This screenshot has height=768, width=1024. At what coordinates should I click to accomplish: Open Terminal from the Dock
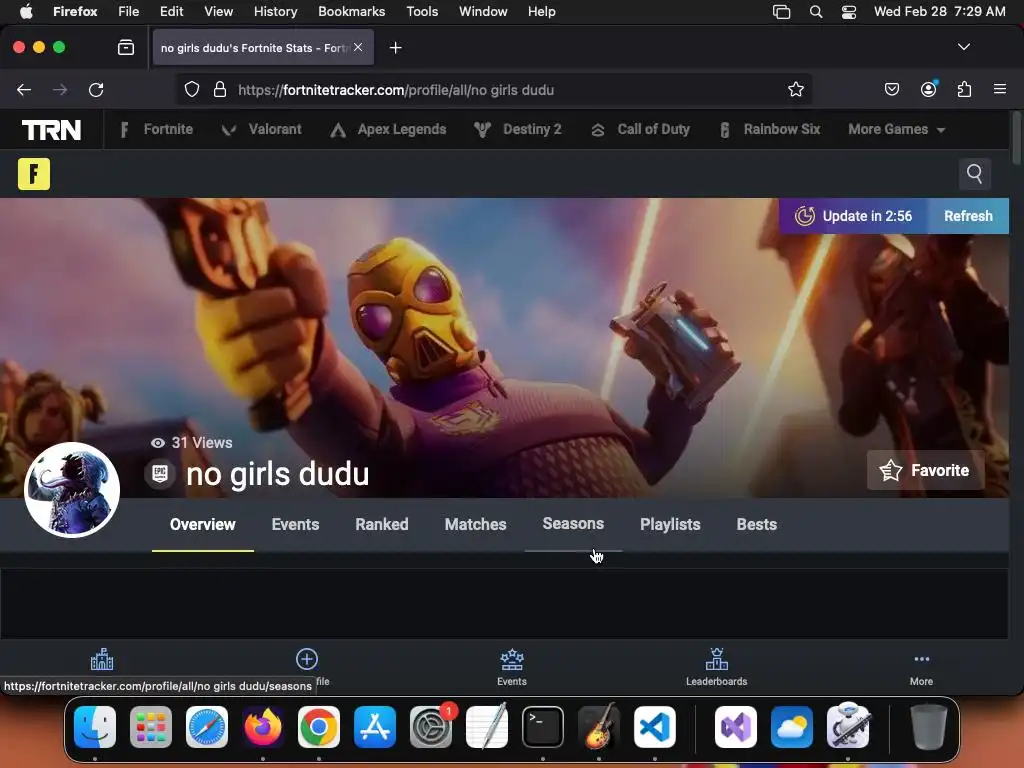point(543,727)
